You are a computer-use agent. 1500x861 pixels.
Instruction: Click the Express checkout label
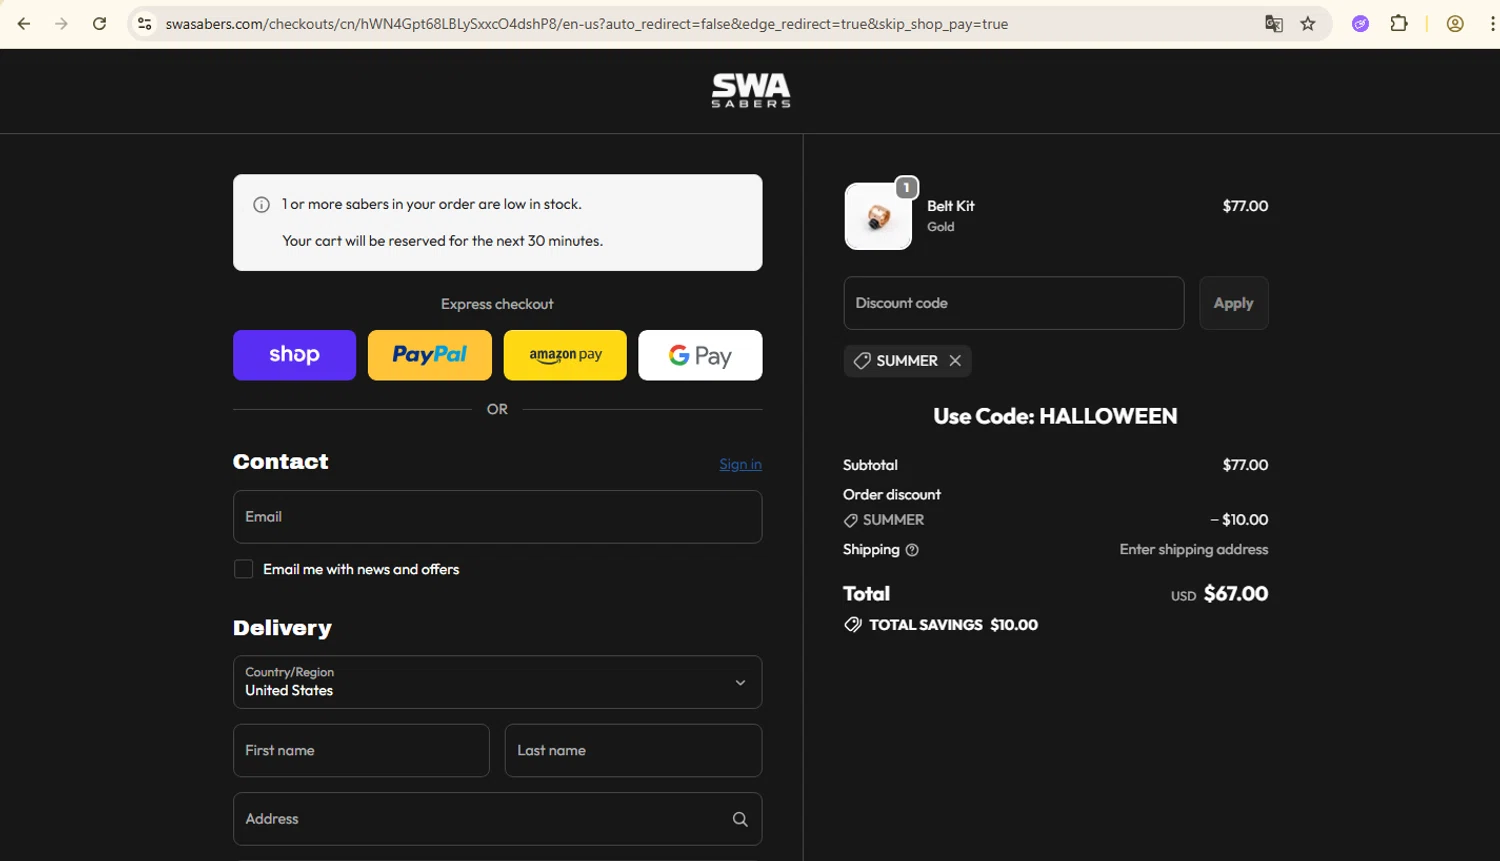pos(497,304)
